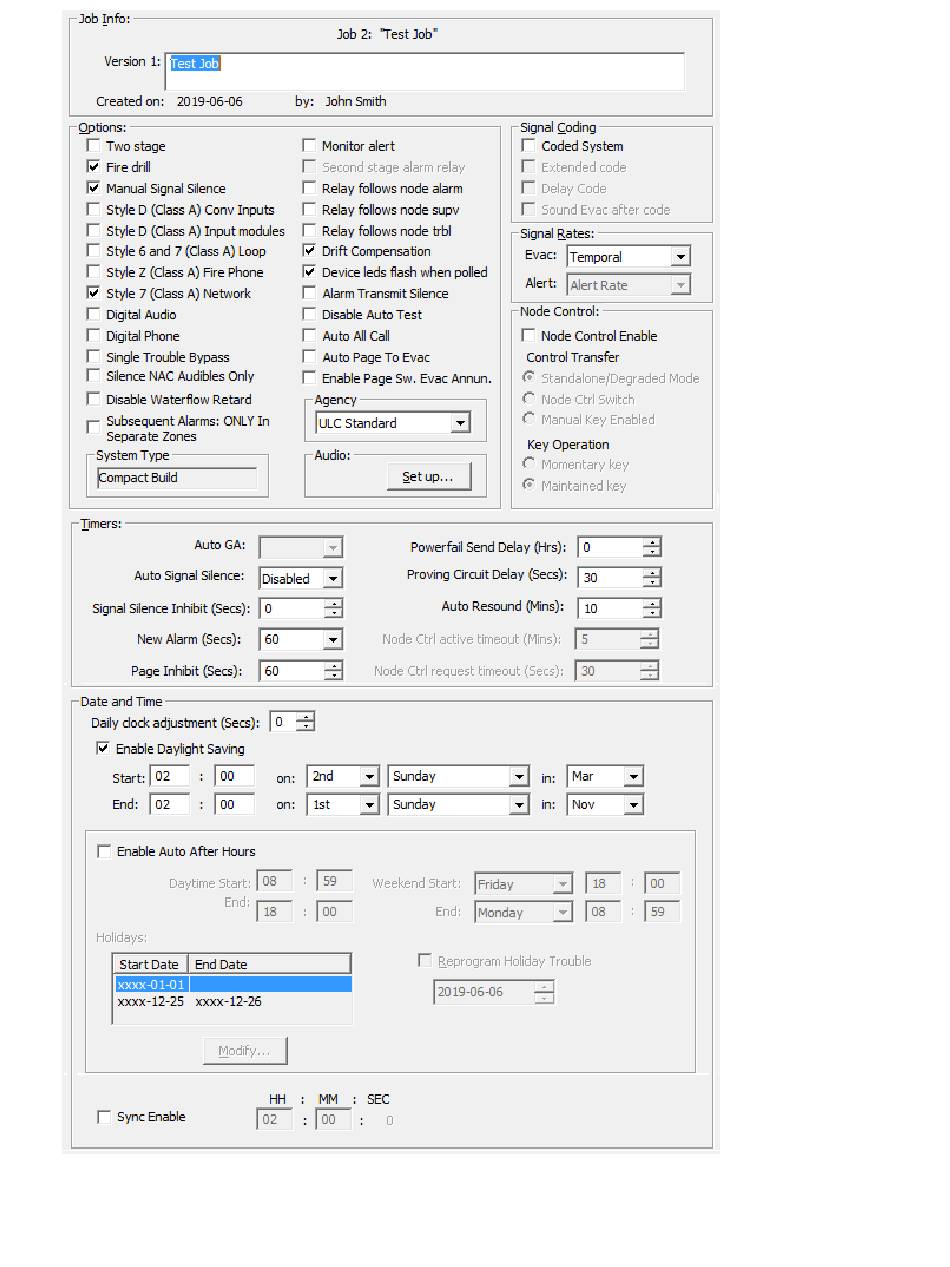Open the Auto Signal Silence dropdown
Screen dimensions: 950x1267
coord(332,578)
